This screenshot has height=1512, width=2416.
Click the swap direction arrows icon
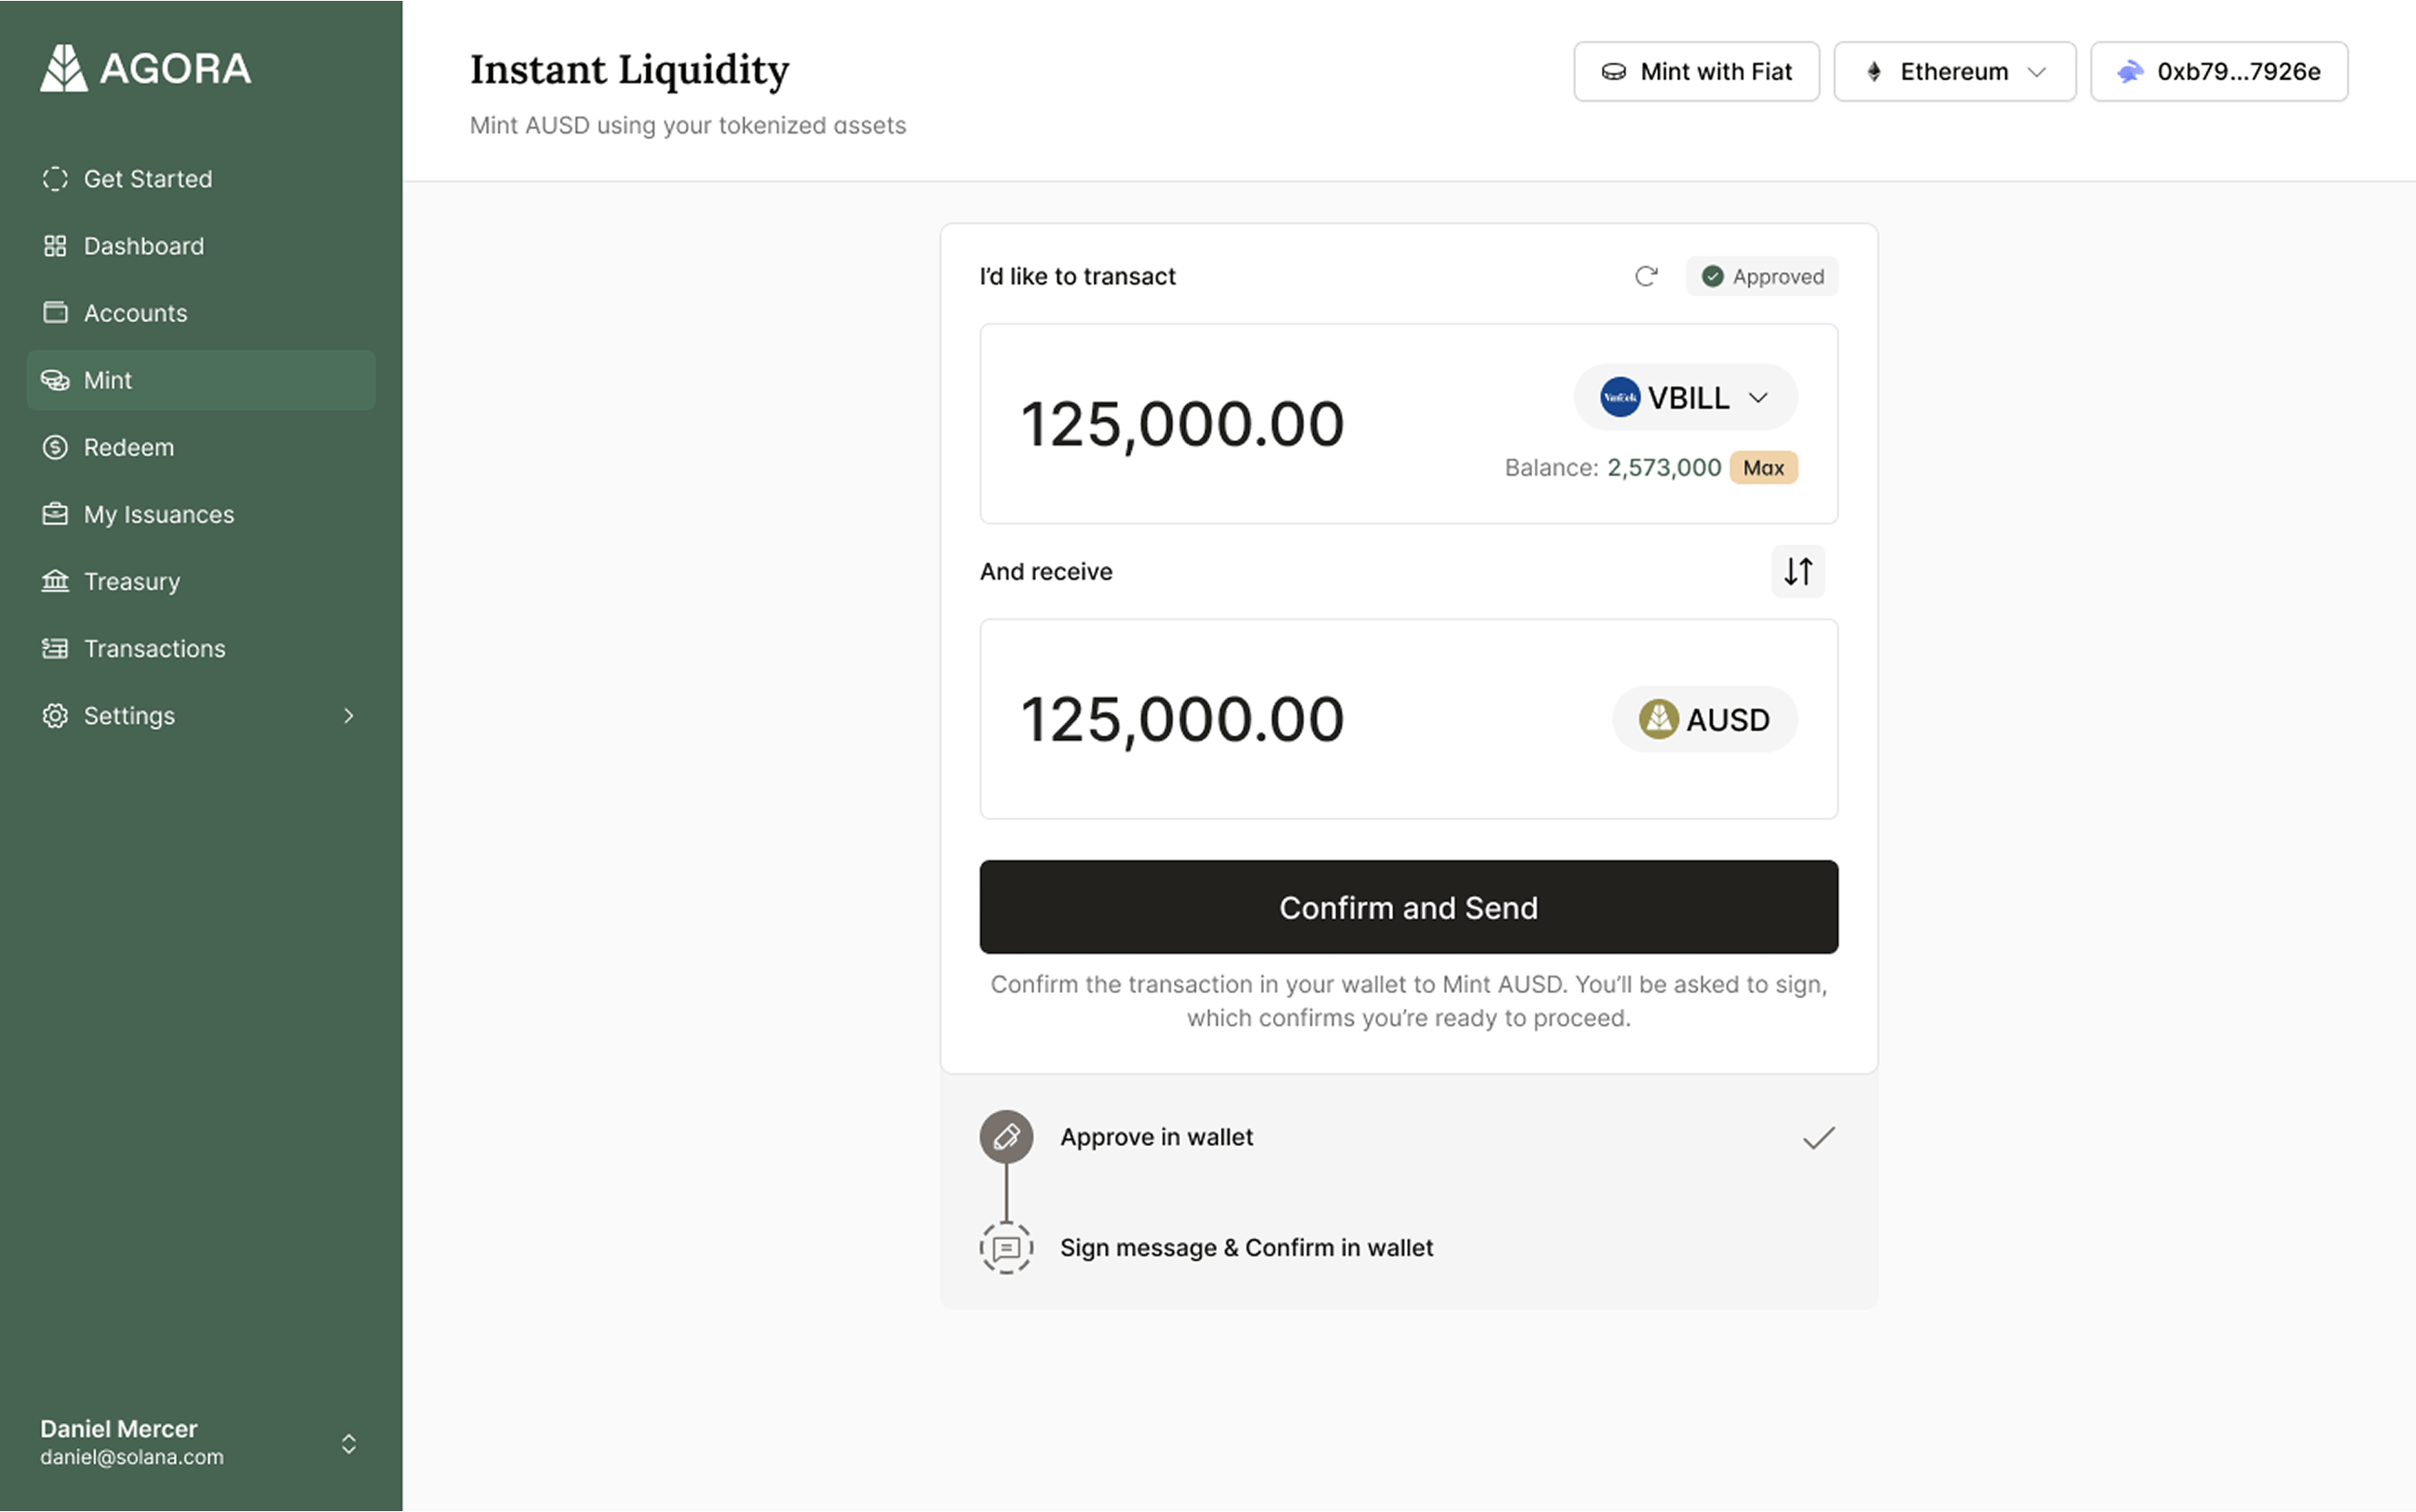pos(1797,571)
